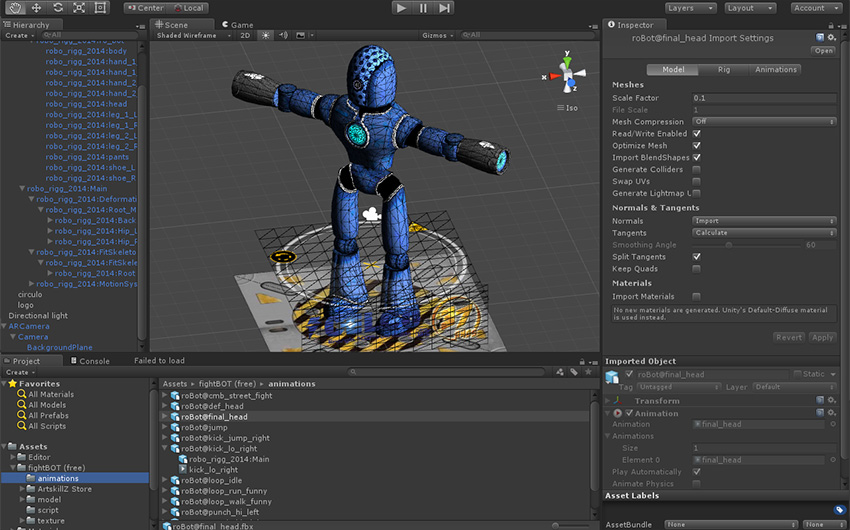The height and width of the screenshot is (530, 850).
Task: Switch to the Animations tab
Action: 775,69
